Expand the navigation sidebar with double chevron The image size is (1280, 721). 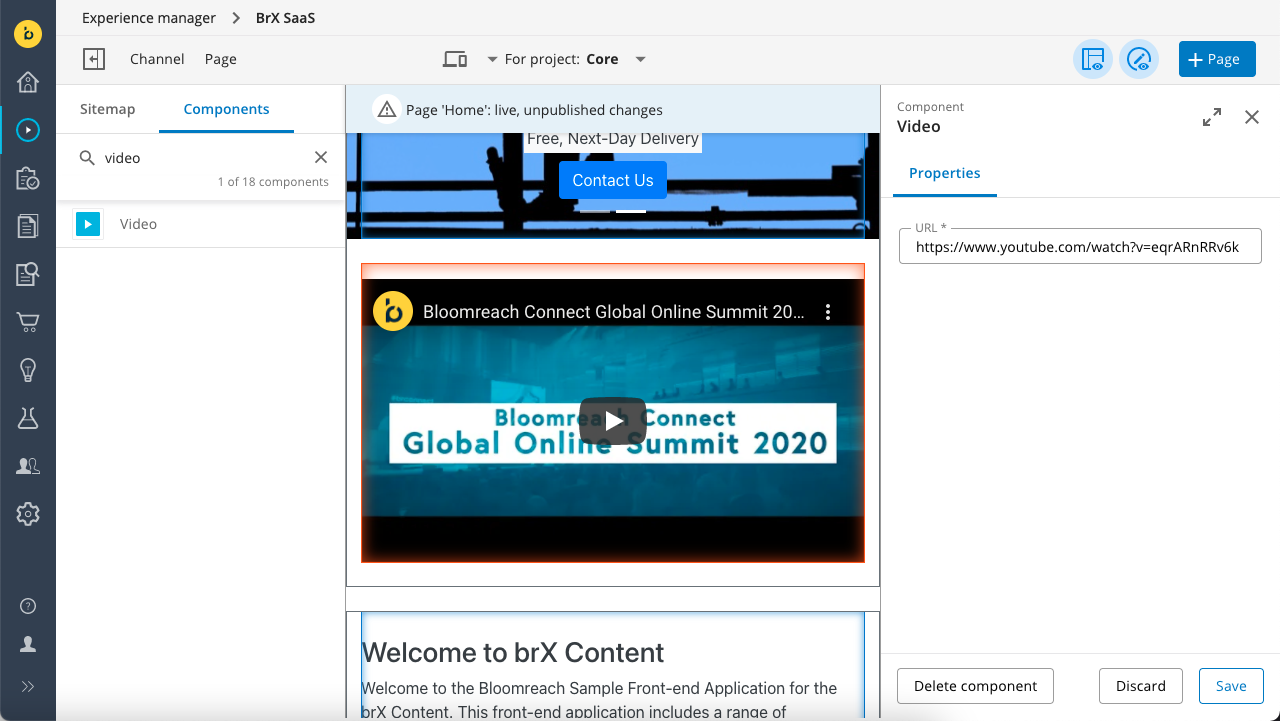point(28,687)
